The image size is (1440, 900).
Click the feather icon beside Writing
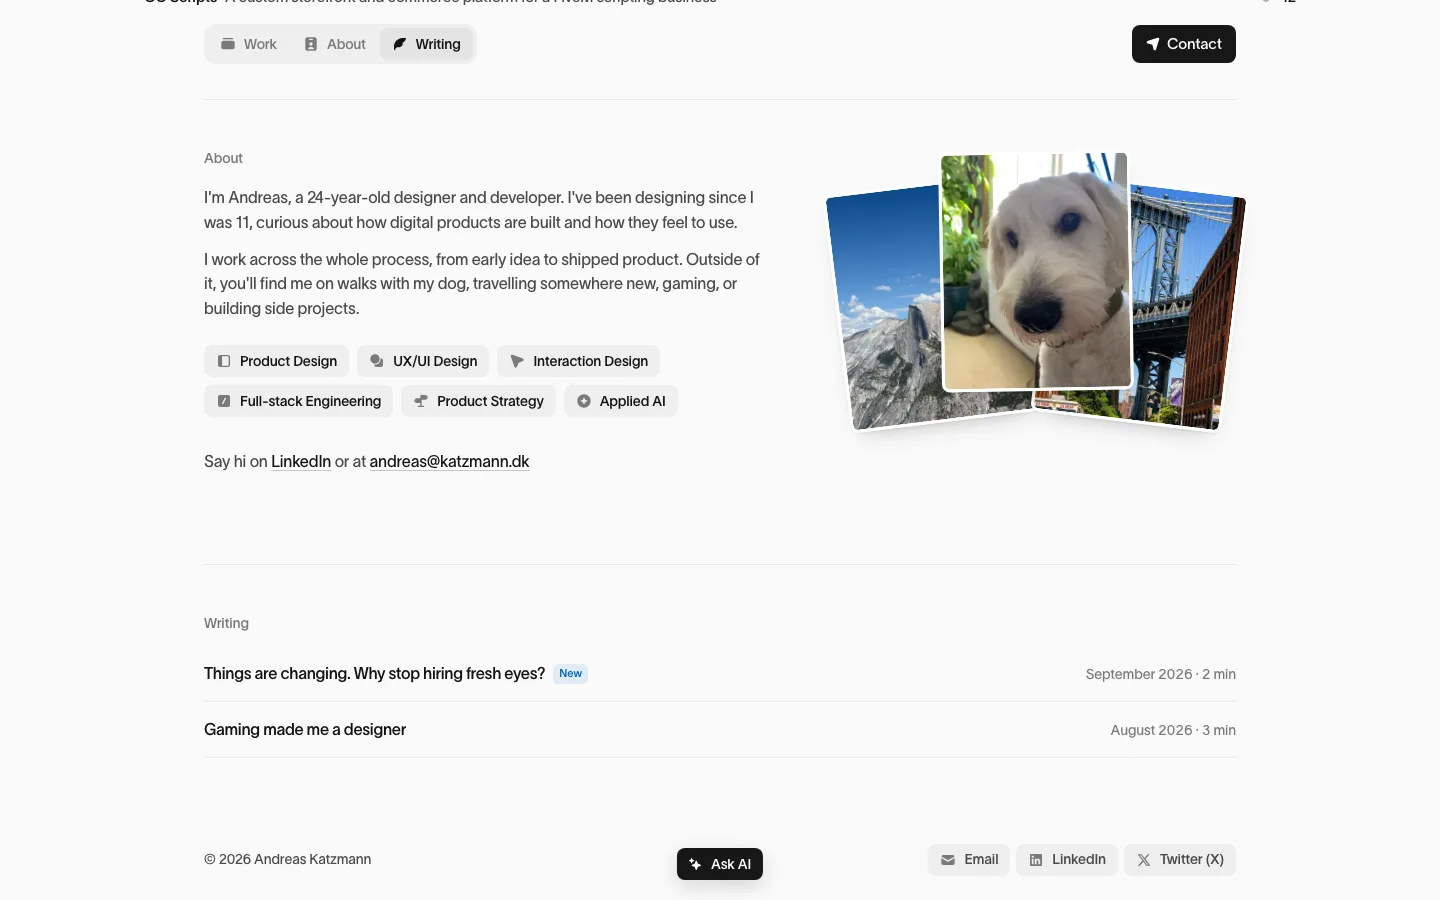[400, 44]
